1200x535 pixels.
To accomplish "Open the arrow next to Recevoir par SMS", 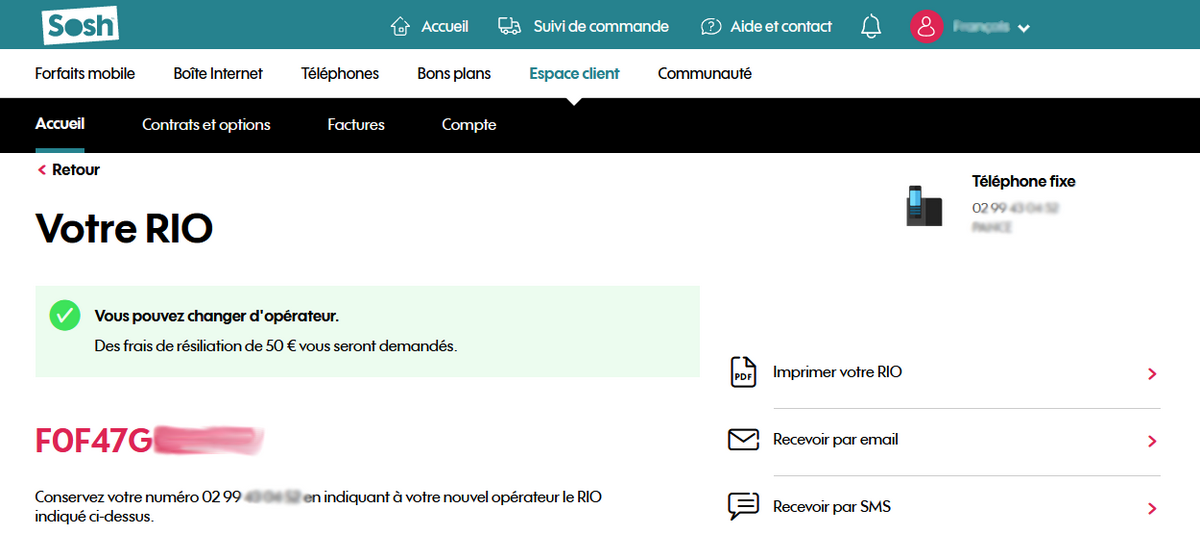I will [1152, 508].
